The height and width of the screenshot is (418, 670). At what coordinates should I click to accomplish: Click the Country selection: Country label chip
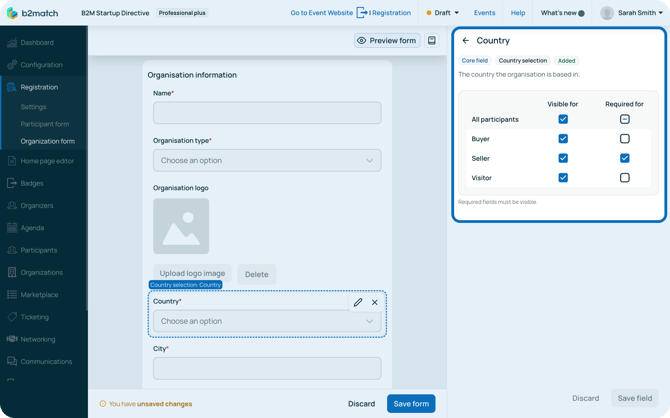[185, 285]
